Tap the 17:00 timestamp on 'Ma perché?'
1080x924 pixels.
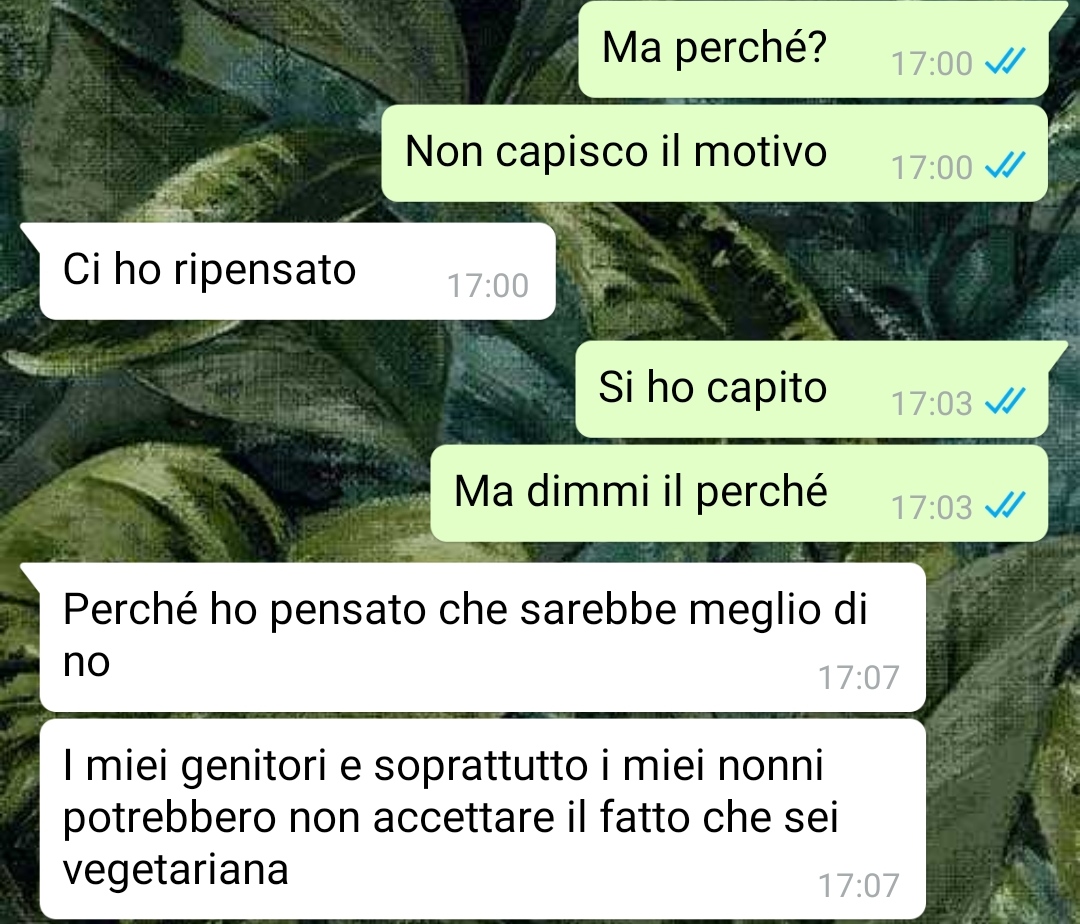(931, 63)
